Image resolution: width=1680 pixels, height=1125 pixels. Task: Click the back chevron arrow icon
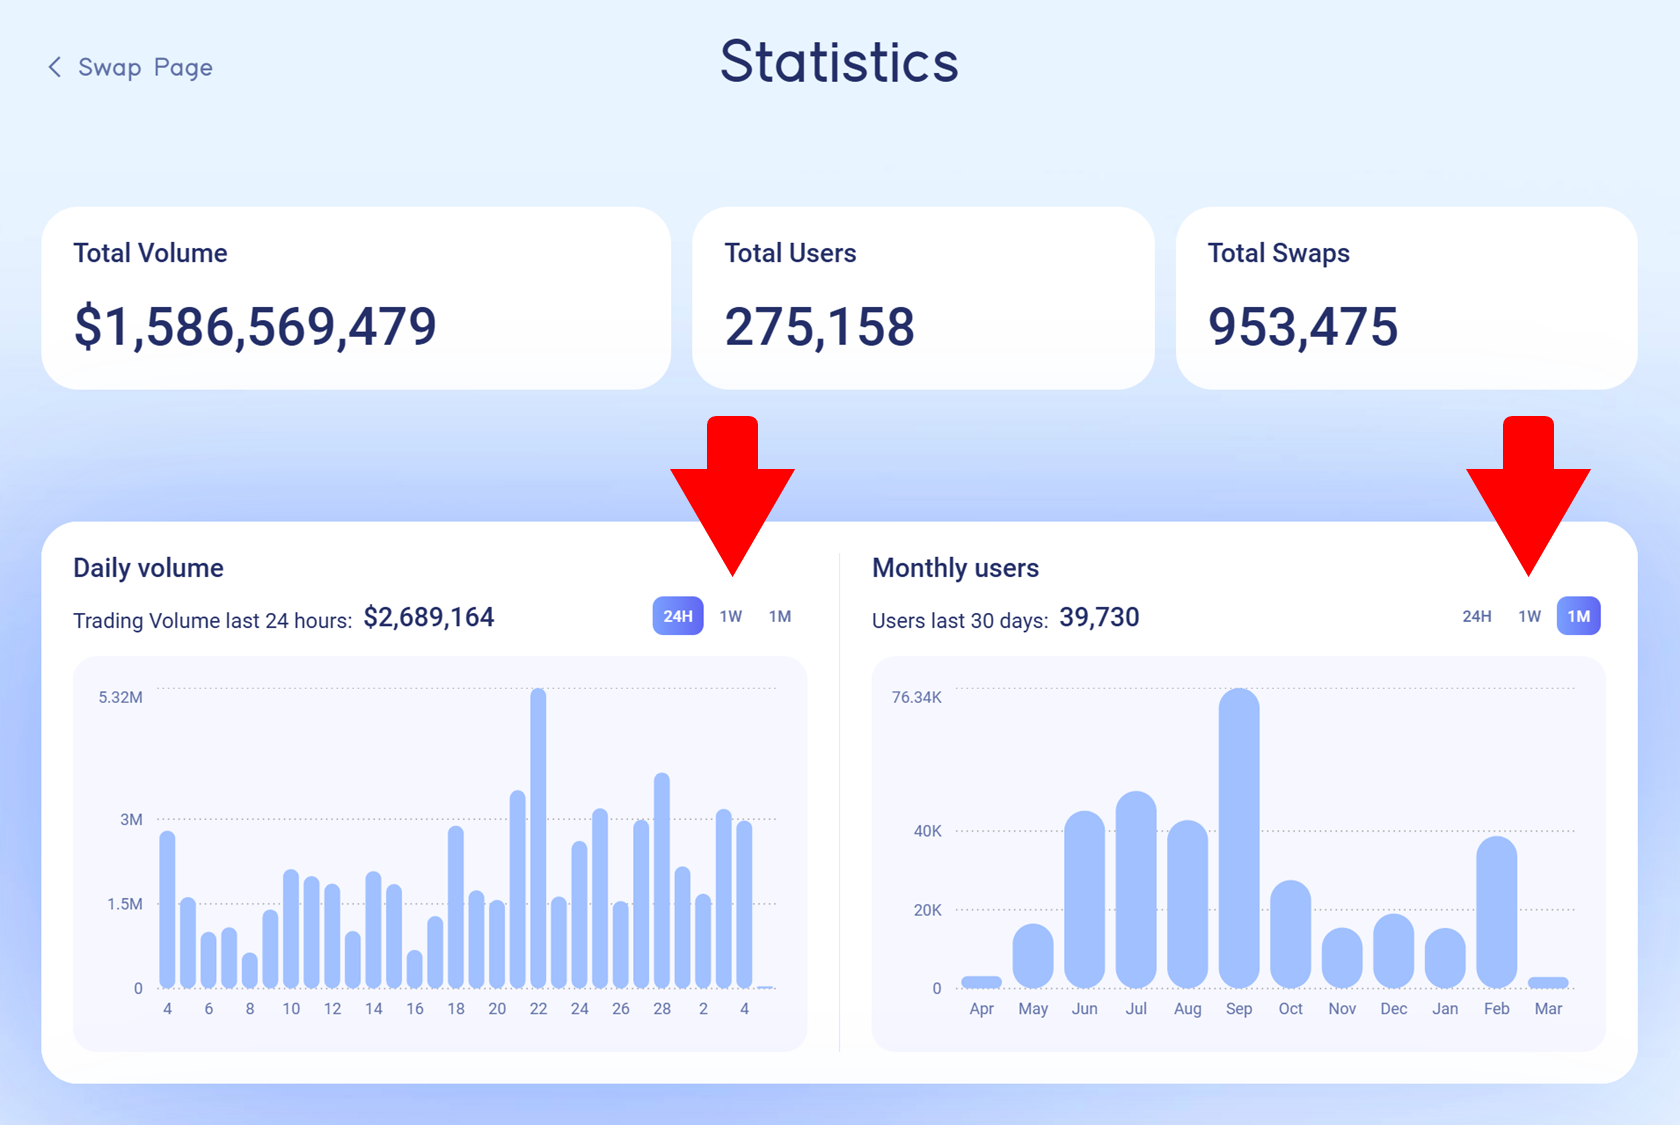point(55,67)
